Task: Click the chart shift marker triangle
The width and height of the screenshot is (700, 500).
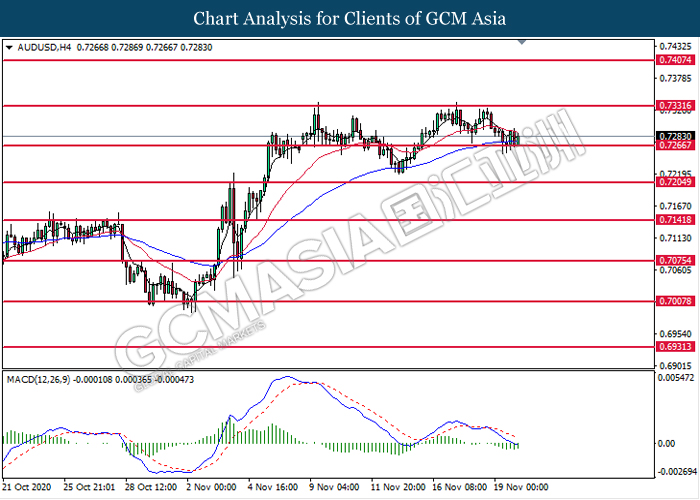Action: coord(522,42)
